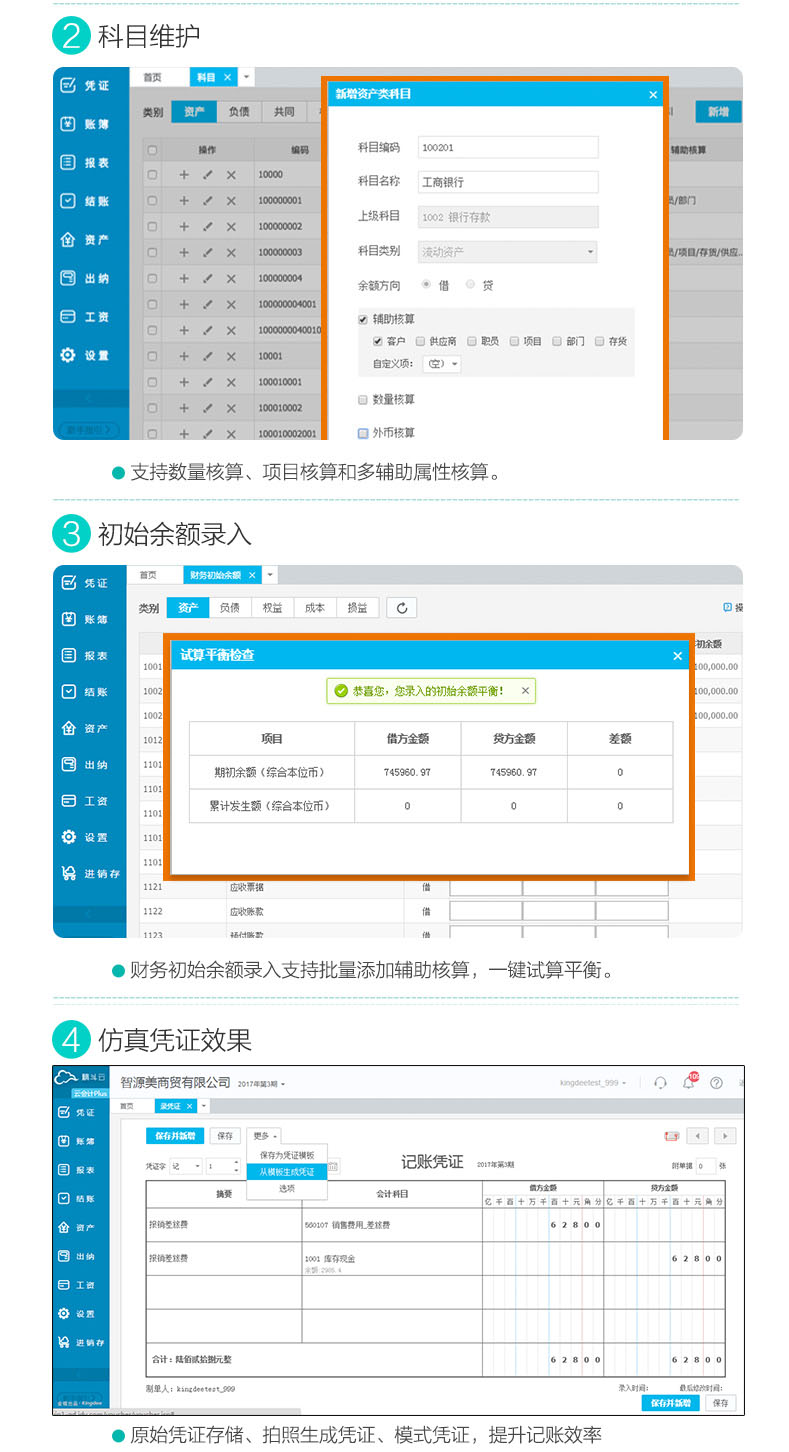Click the 进销存 cart icon in voucher screen sidebar
This screenshot has height=1452, width=789.
pos(64,1342)
